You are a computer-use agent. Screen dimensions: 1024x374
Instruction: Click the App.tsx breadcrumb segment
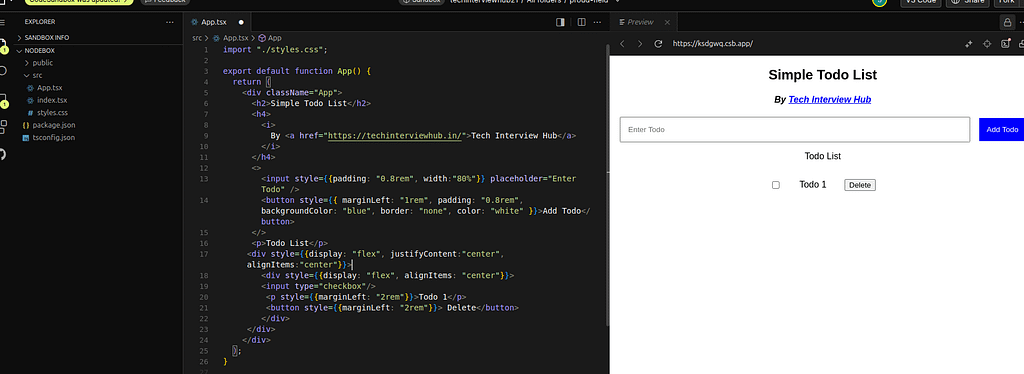231,38
